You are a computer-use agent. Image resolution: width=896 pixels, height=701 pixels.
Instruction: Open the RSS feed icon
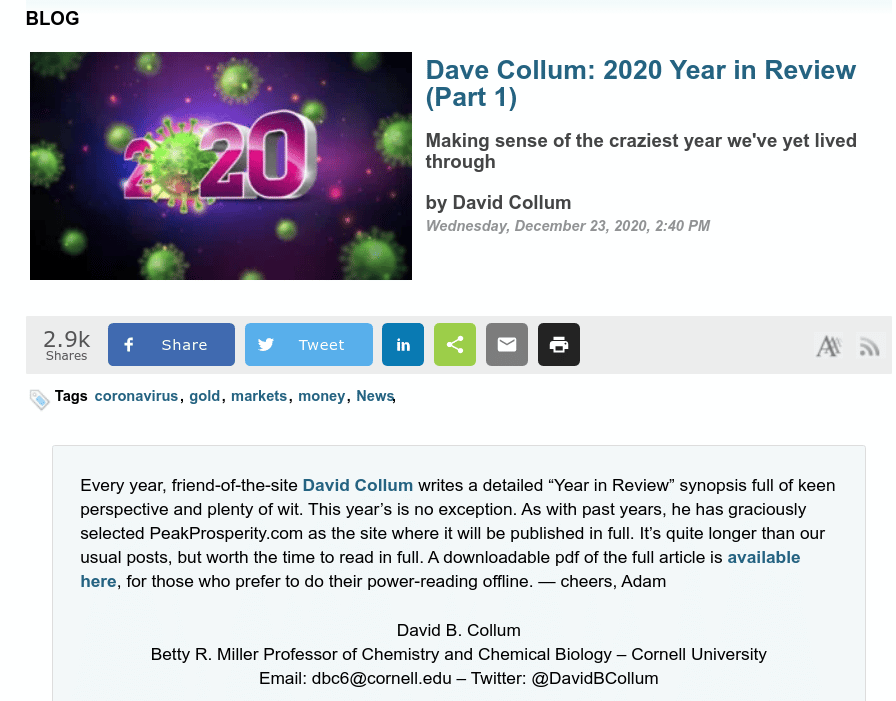click(869, 347)
